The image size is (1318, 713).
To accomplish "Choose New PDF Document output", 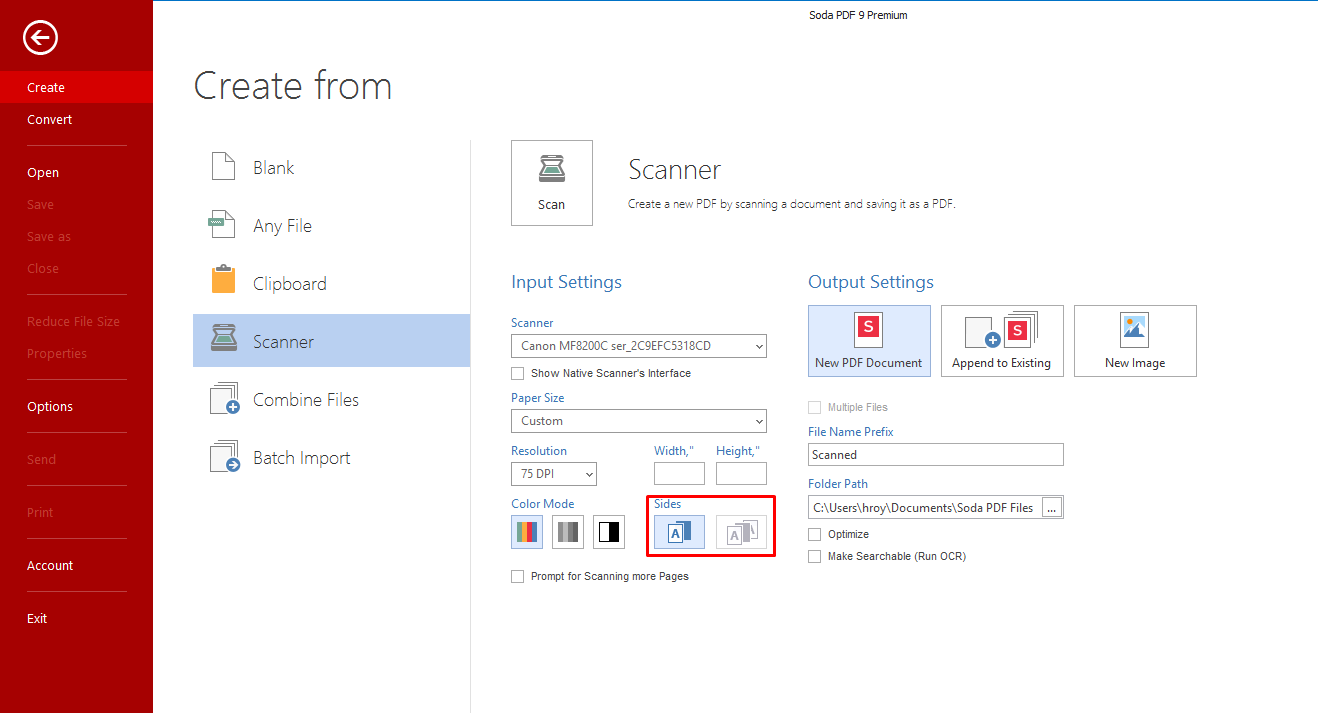I will 868,341.
